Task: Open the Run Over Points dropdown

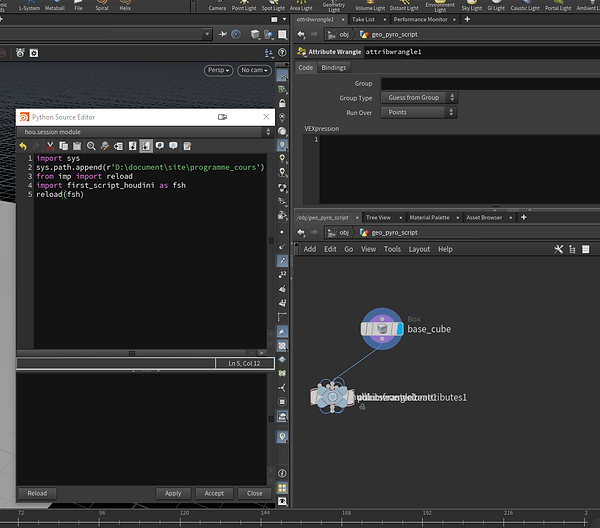Action: point(419,112)
